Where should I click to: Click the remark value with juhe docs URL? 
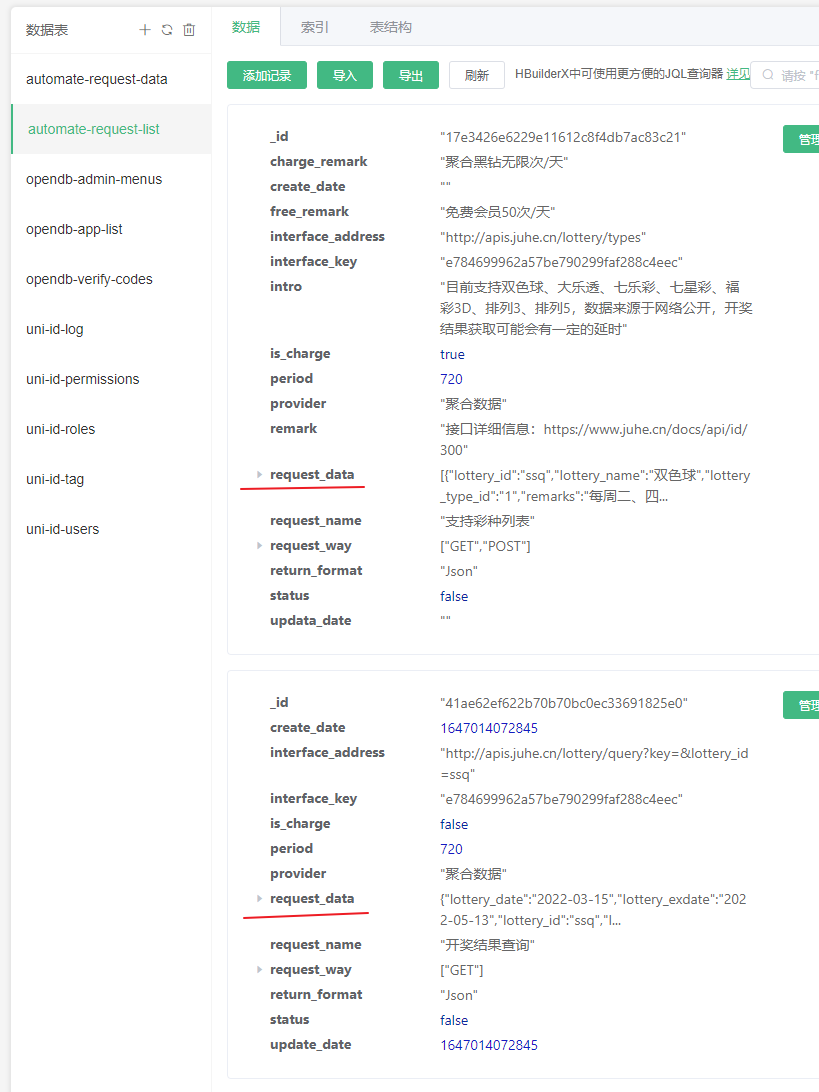(593, 439)
